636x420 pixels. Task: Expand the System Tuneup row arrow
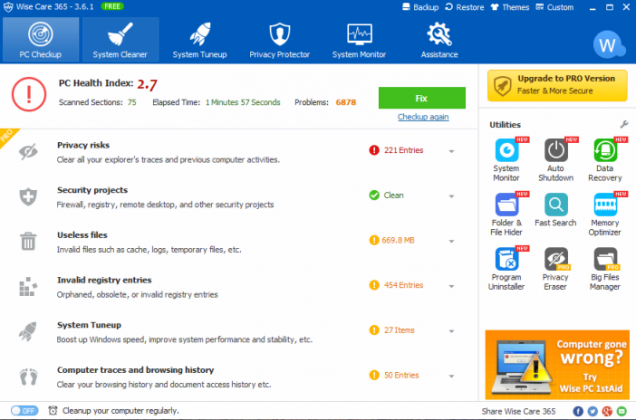[x=451, y=332]
